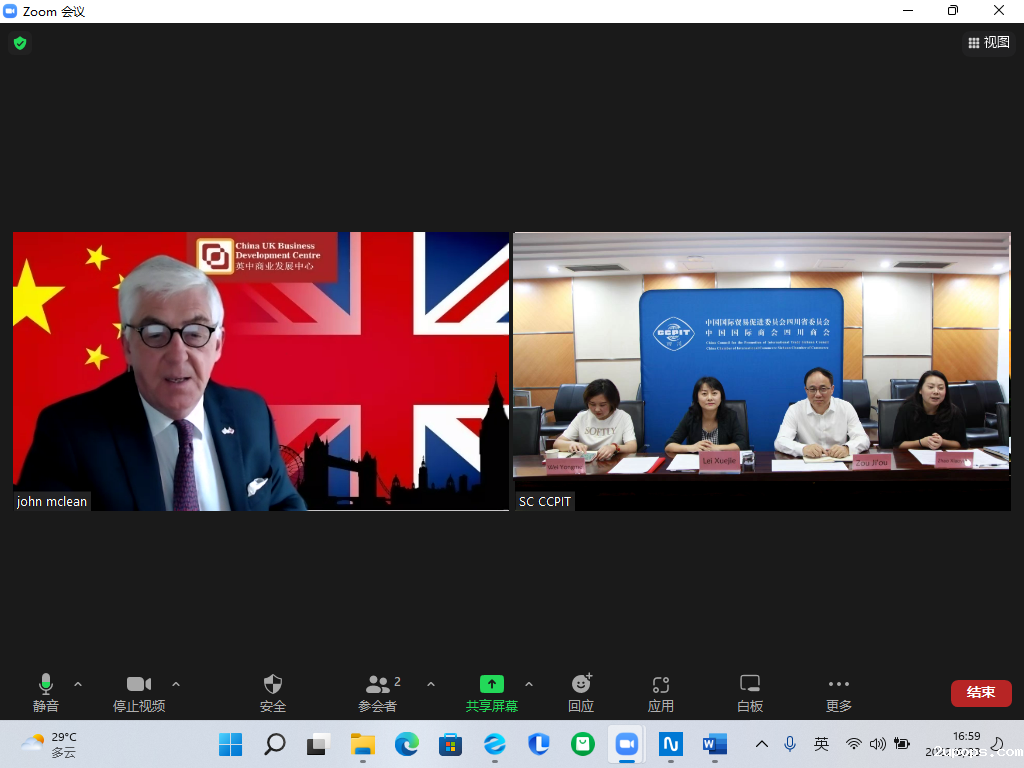This screenshot has height=768, width=1024.
Task: Expand audio options arrow beside 静音
Action: (x=78, y=684)
